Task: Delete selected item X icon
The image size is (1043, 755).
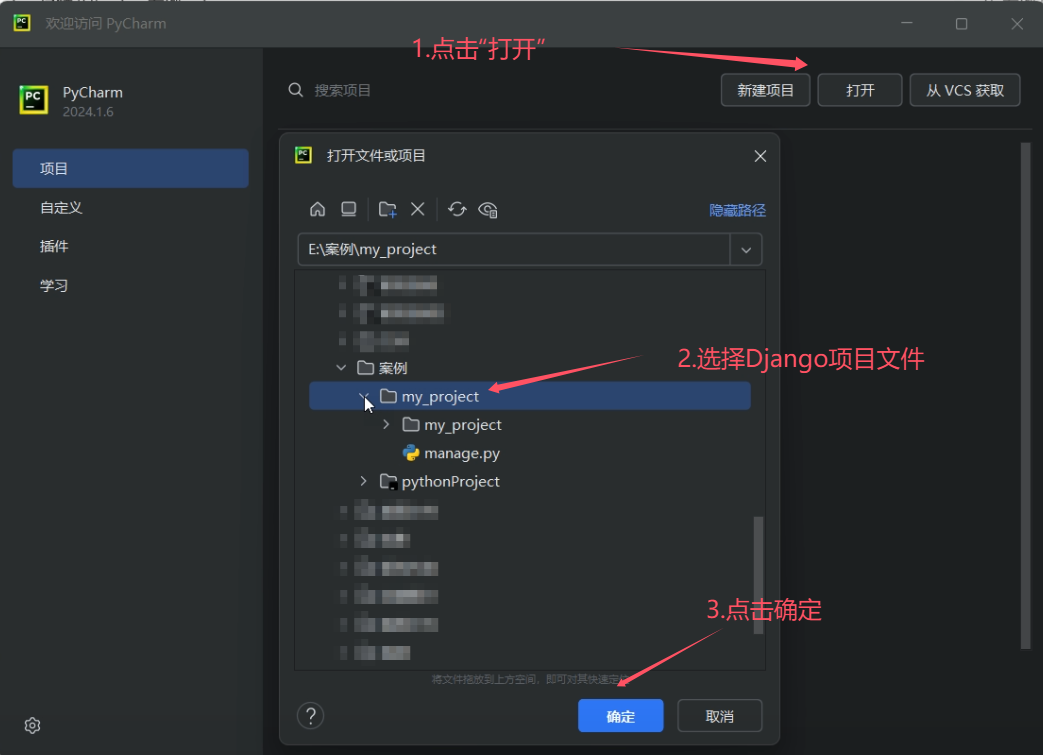Action: click(418, 210)
